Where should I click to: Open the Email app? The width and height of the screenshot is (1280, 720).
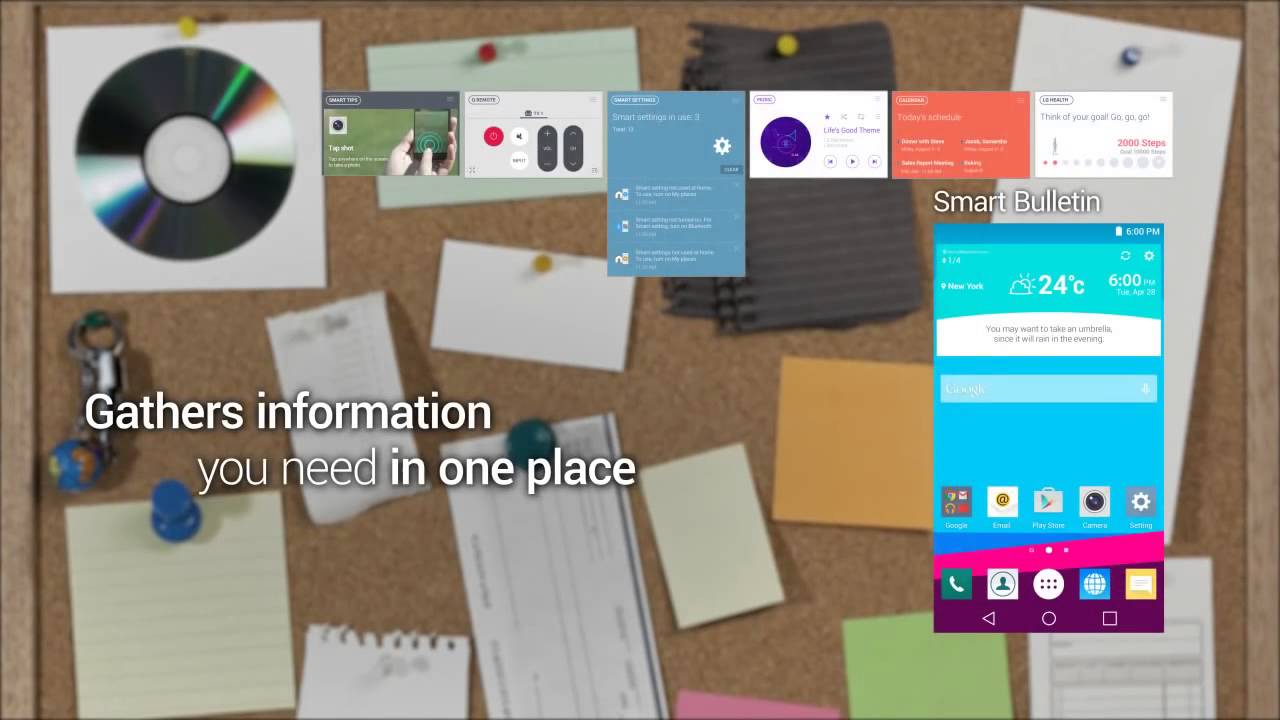tap(1002, 502)
